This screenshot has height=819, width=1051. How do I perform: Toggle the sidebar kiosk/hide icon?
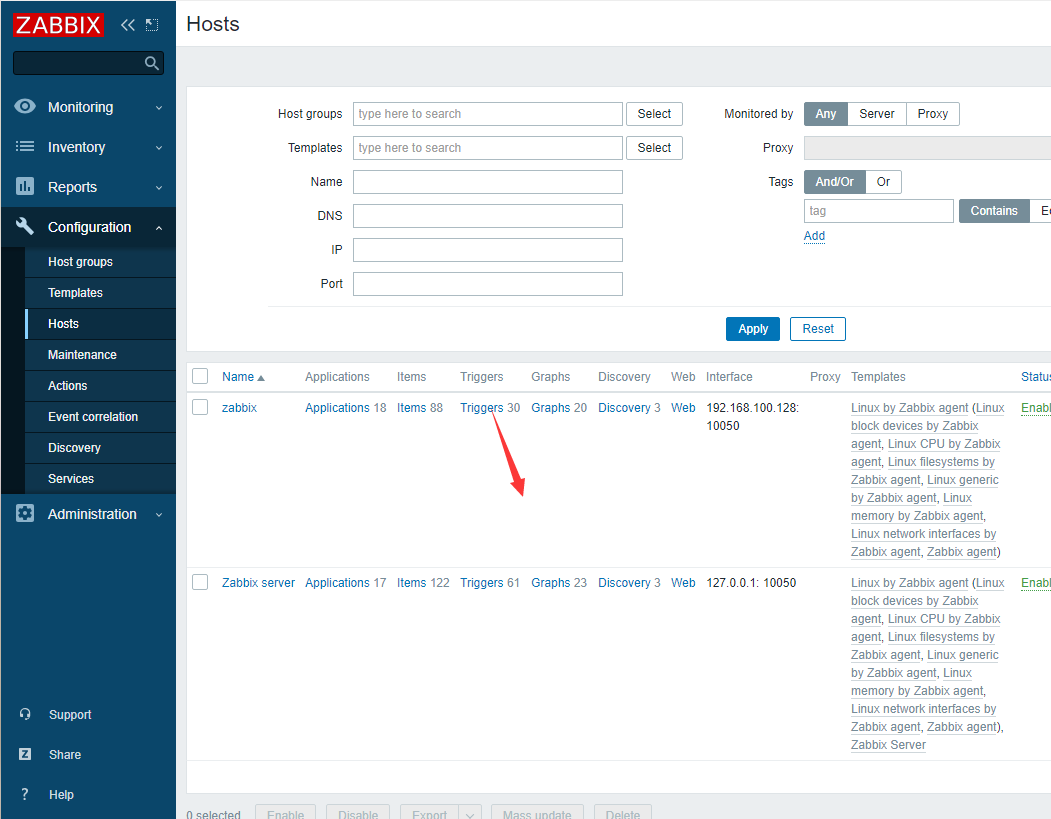pos(152,25)
